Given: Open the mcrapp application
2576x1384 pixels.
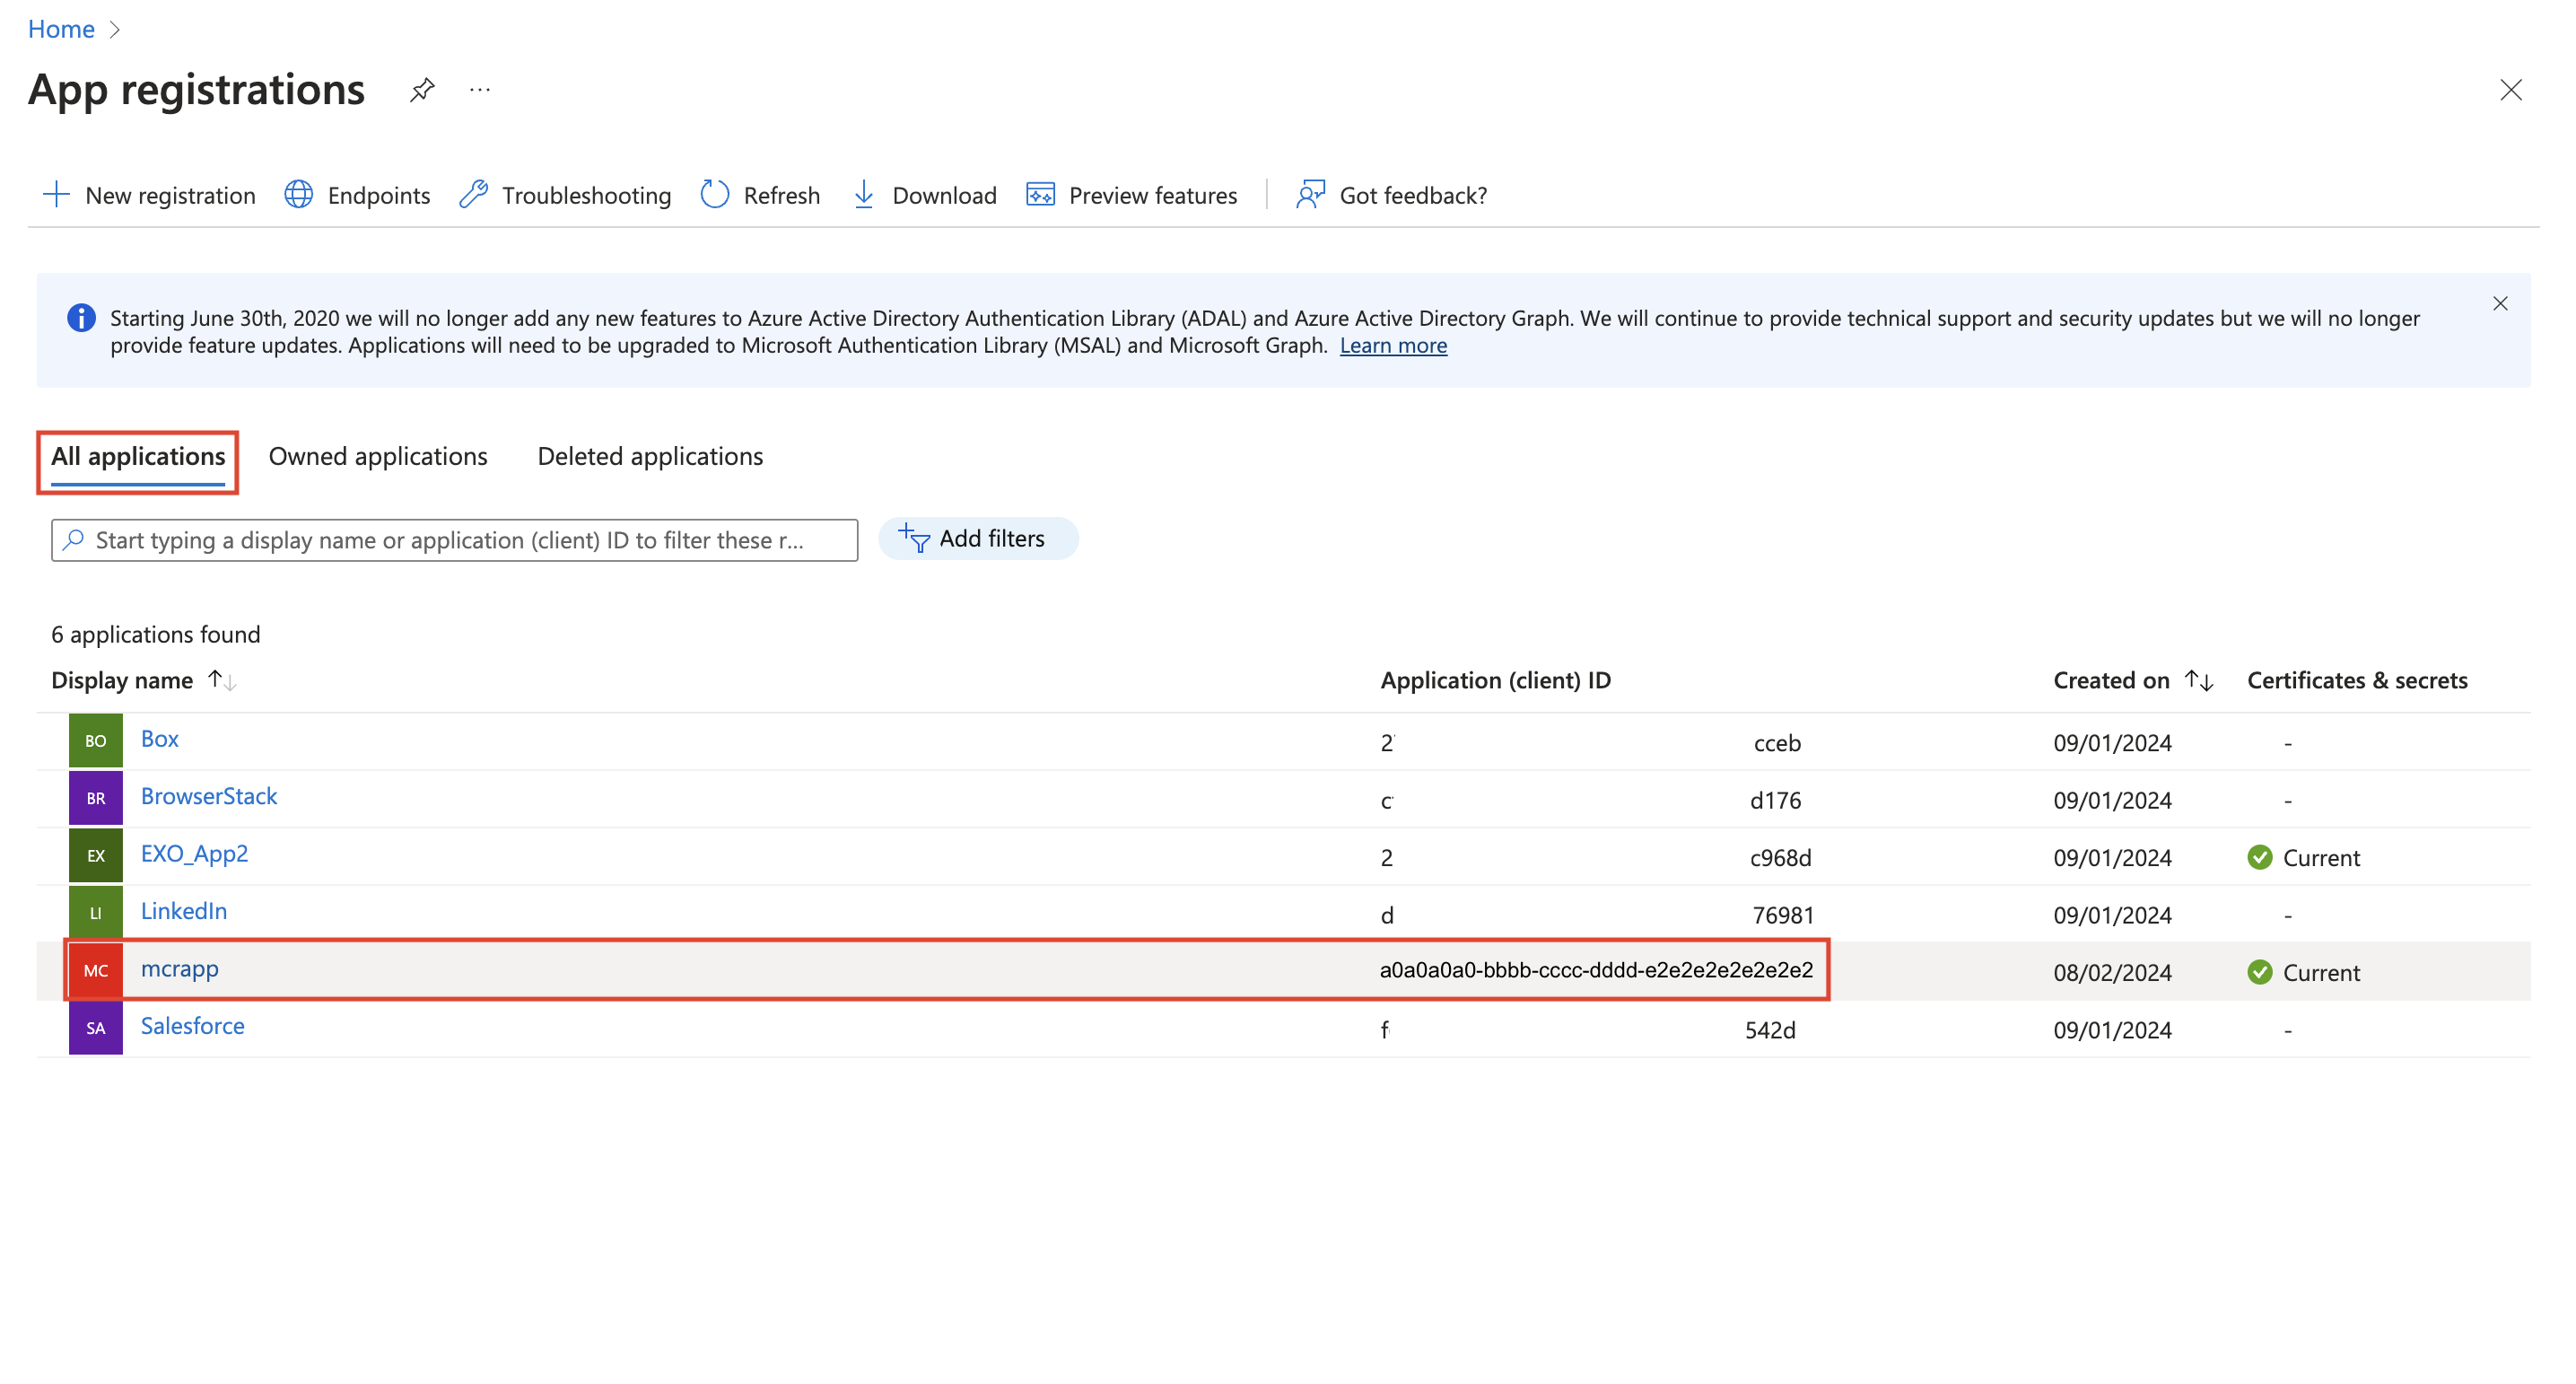Looking at the screenshot, I should pos(180,969).
